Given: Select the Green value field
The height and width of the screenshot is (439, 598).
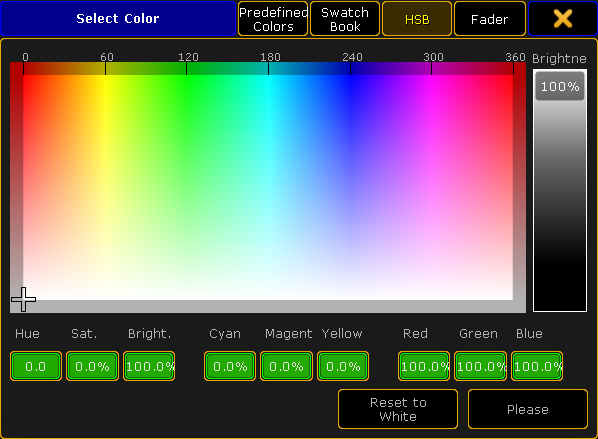Looking at the screenshot, I should pos(481,366).
